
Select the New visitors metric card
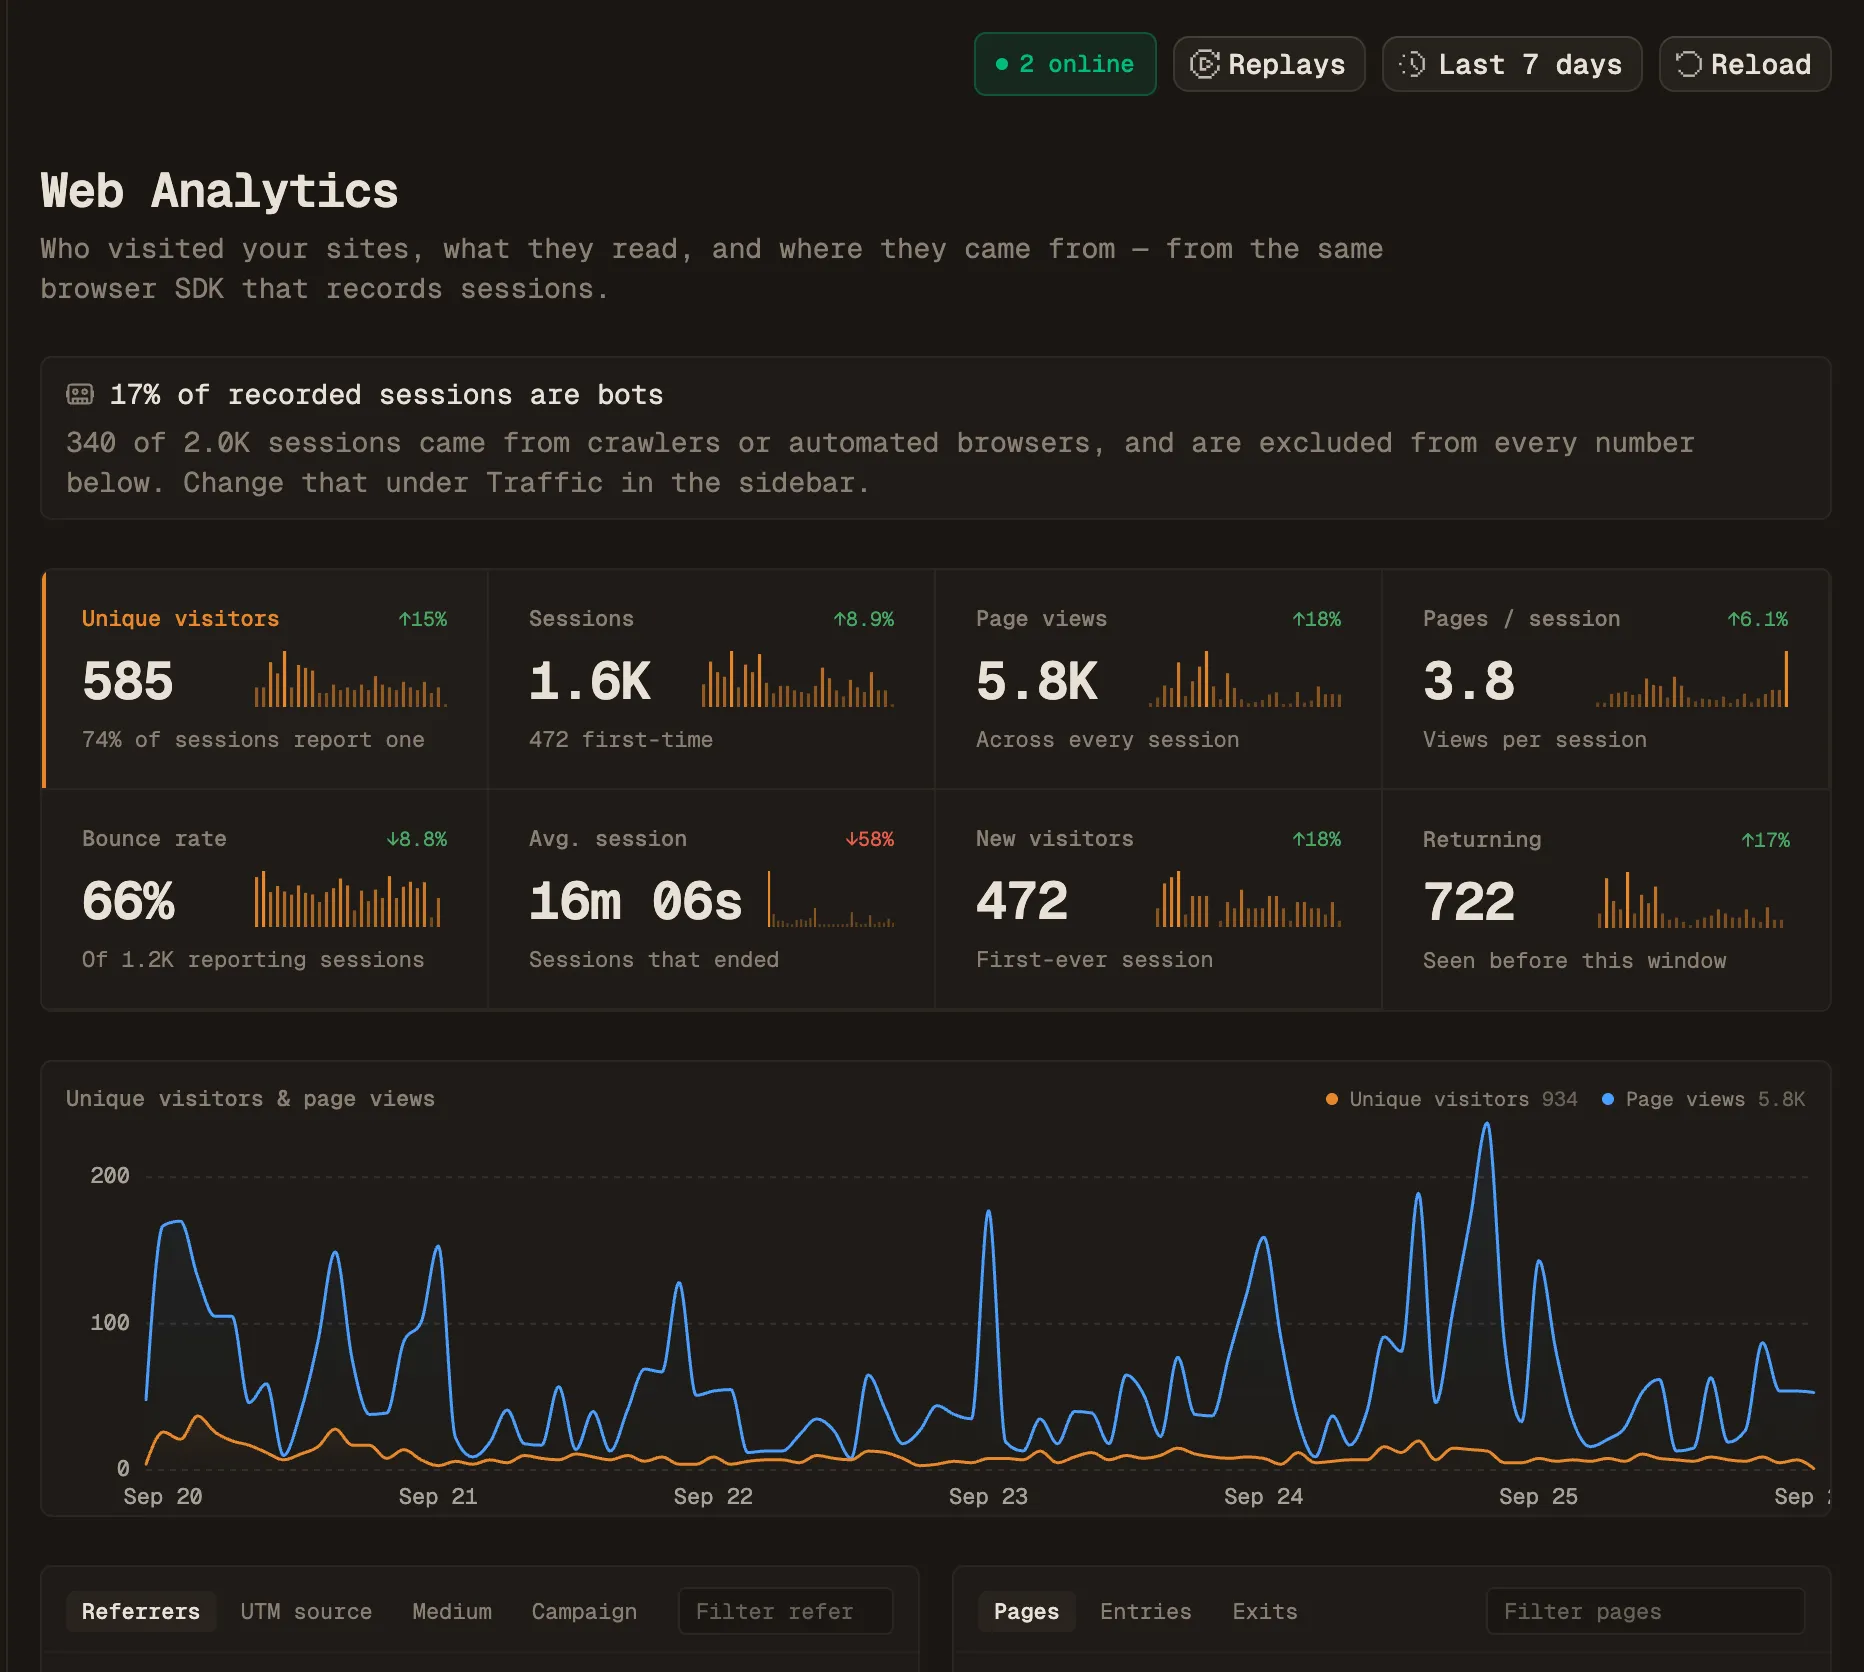1158,900
